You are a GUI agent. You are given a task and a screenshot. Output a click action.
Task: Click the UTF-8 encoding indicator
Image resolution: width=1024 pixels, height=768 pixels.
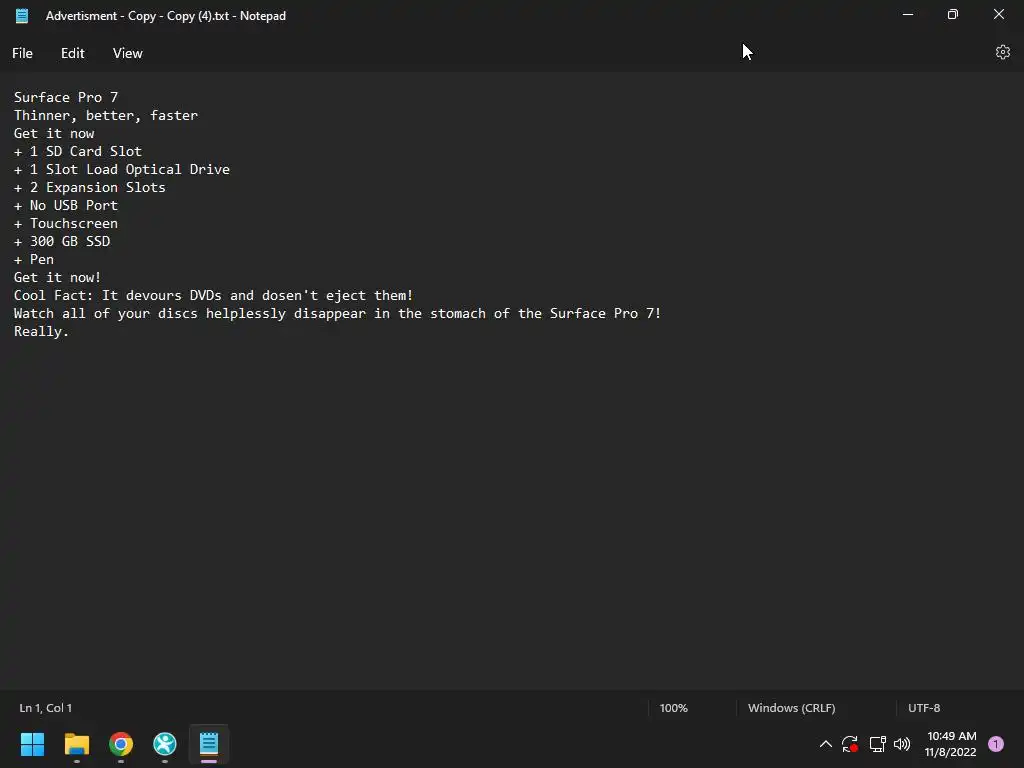coord(924,708)
